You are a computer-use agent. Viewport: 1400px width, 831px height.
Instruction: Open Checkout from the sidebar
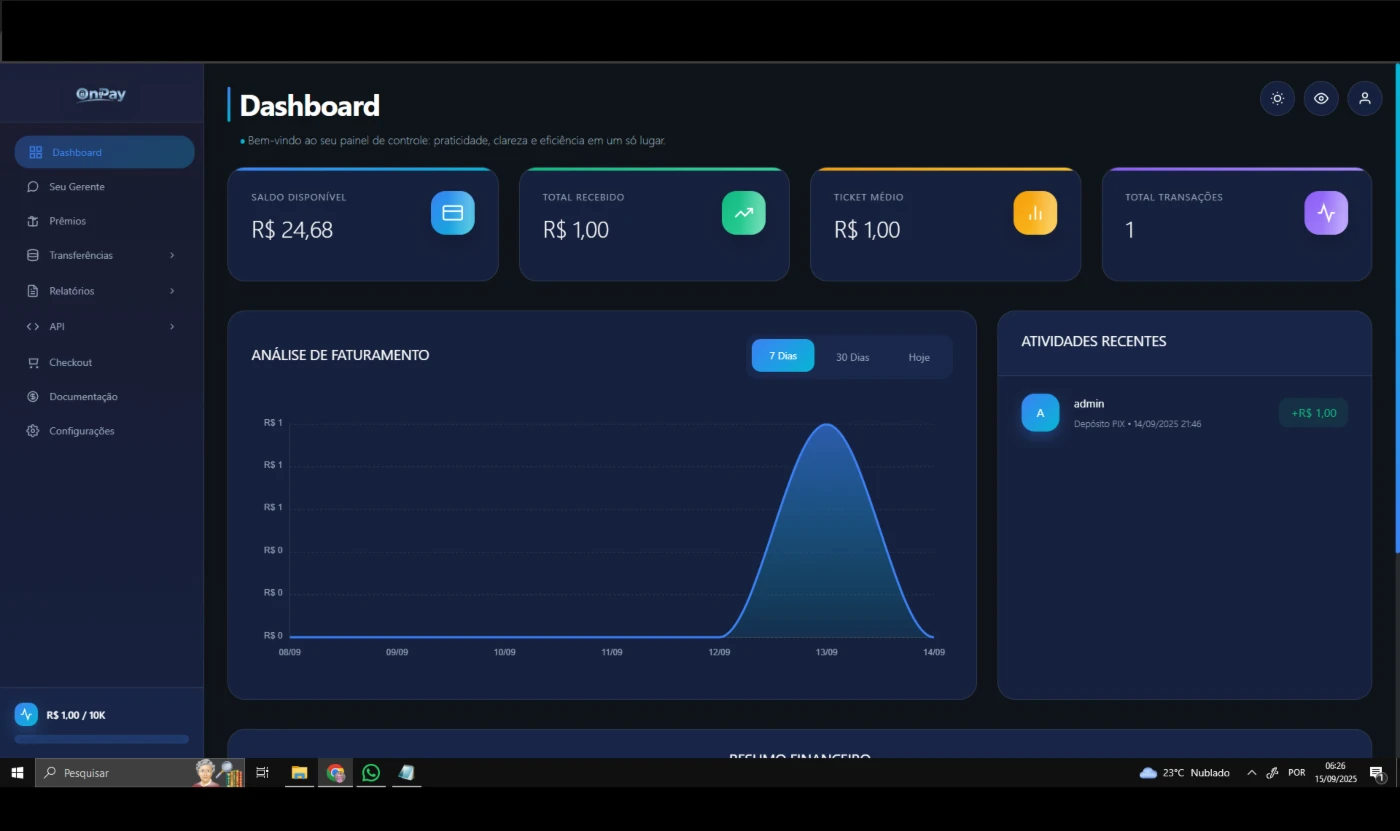pos(70,362)
